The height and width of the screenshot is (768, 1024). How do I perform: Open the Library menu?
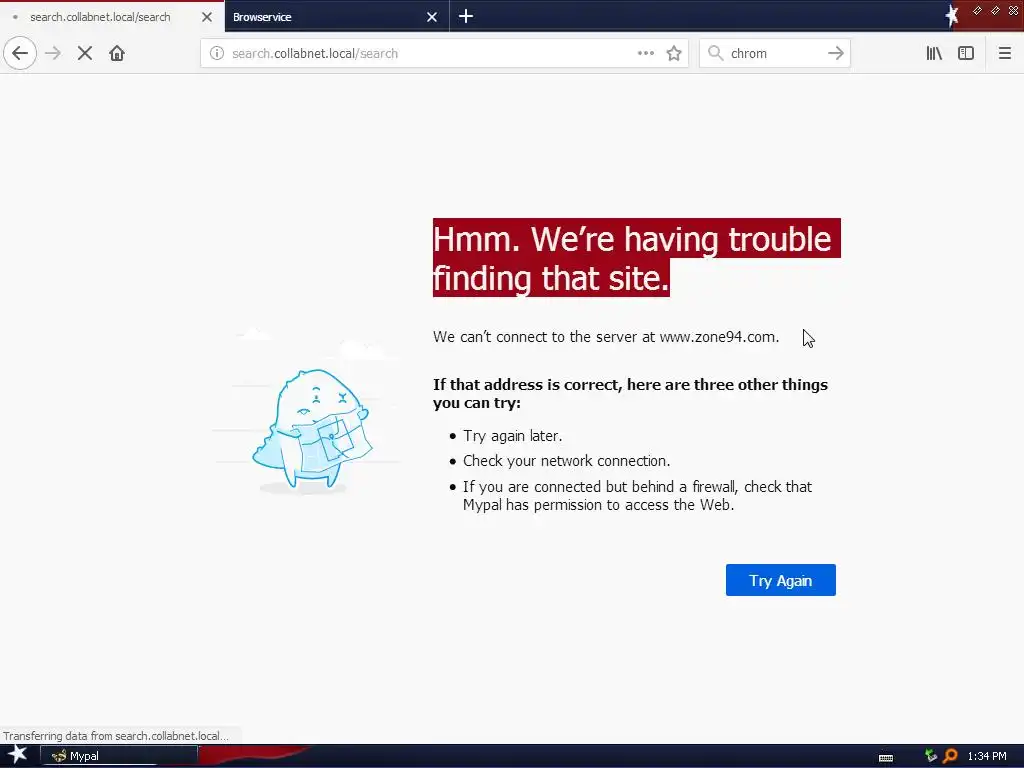pyautogui.click(x=934, y=53)
